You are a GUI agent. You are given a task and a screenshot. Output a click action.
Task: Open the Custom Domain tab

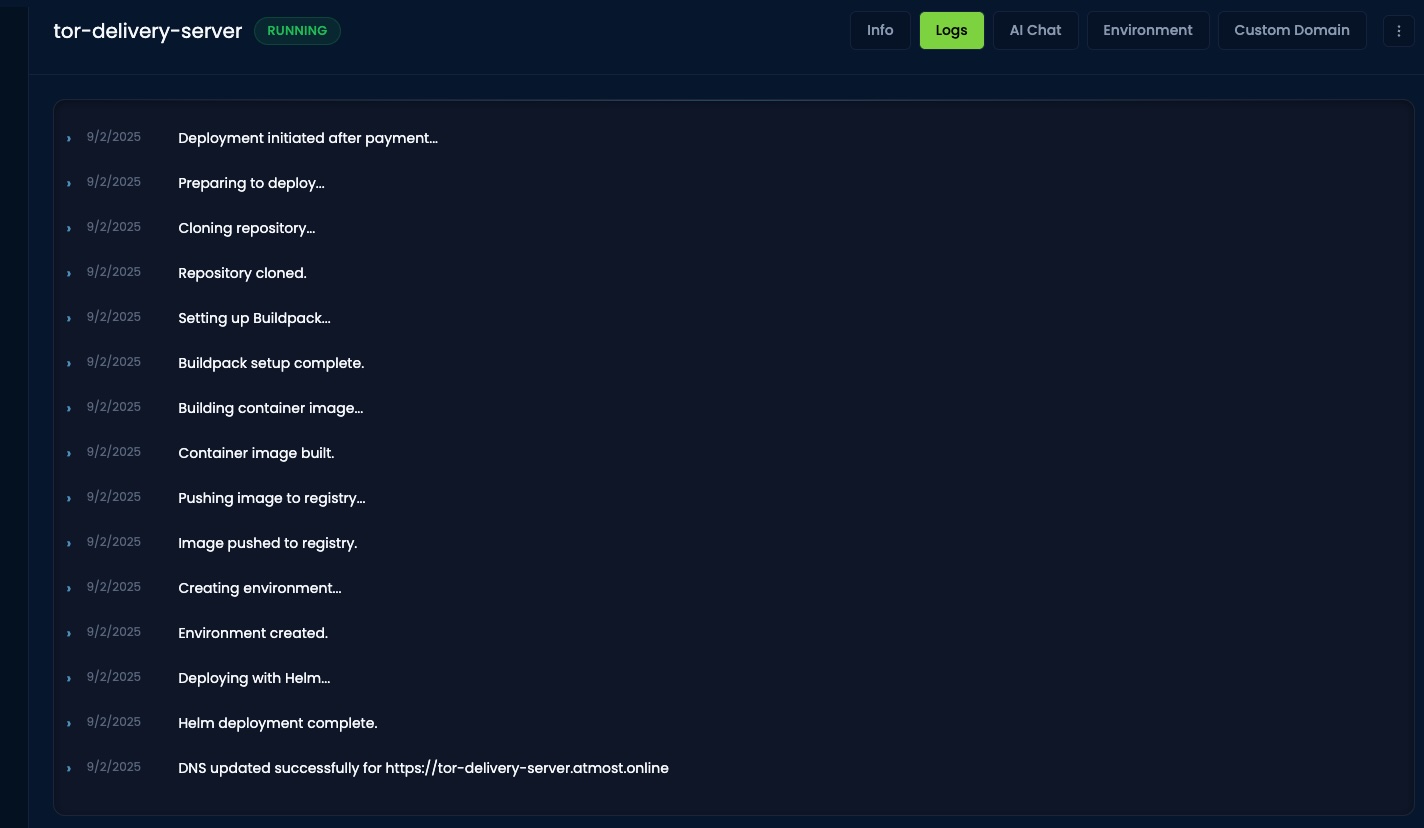(1292, 30)
